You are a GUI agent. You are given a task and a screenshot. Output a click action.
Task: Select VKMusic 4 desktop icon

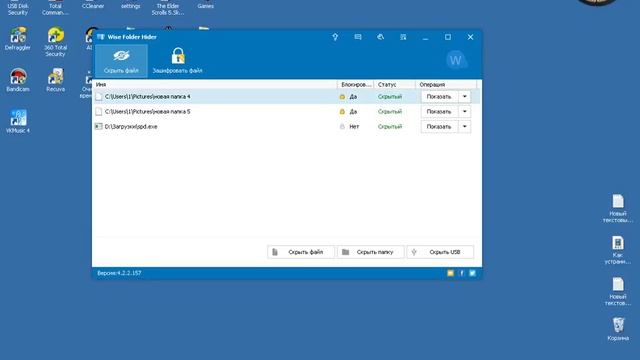click(x=18, y=121)
